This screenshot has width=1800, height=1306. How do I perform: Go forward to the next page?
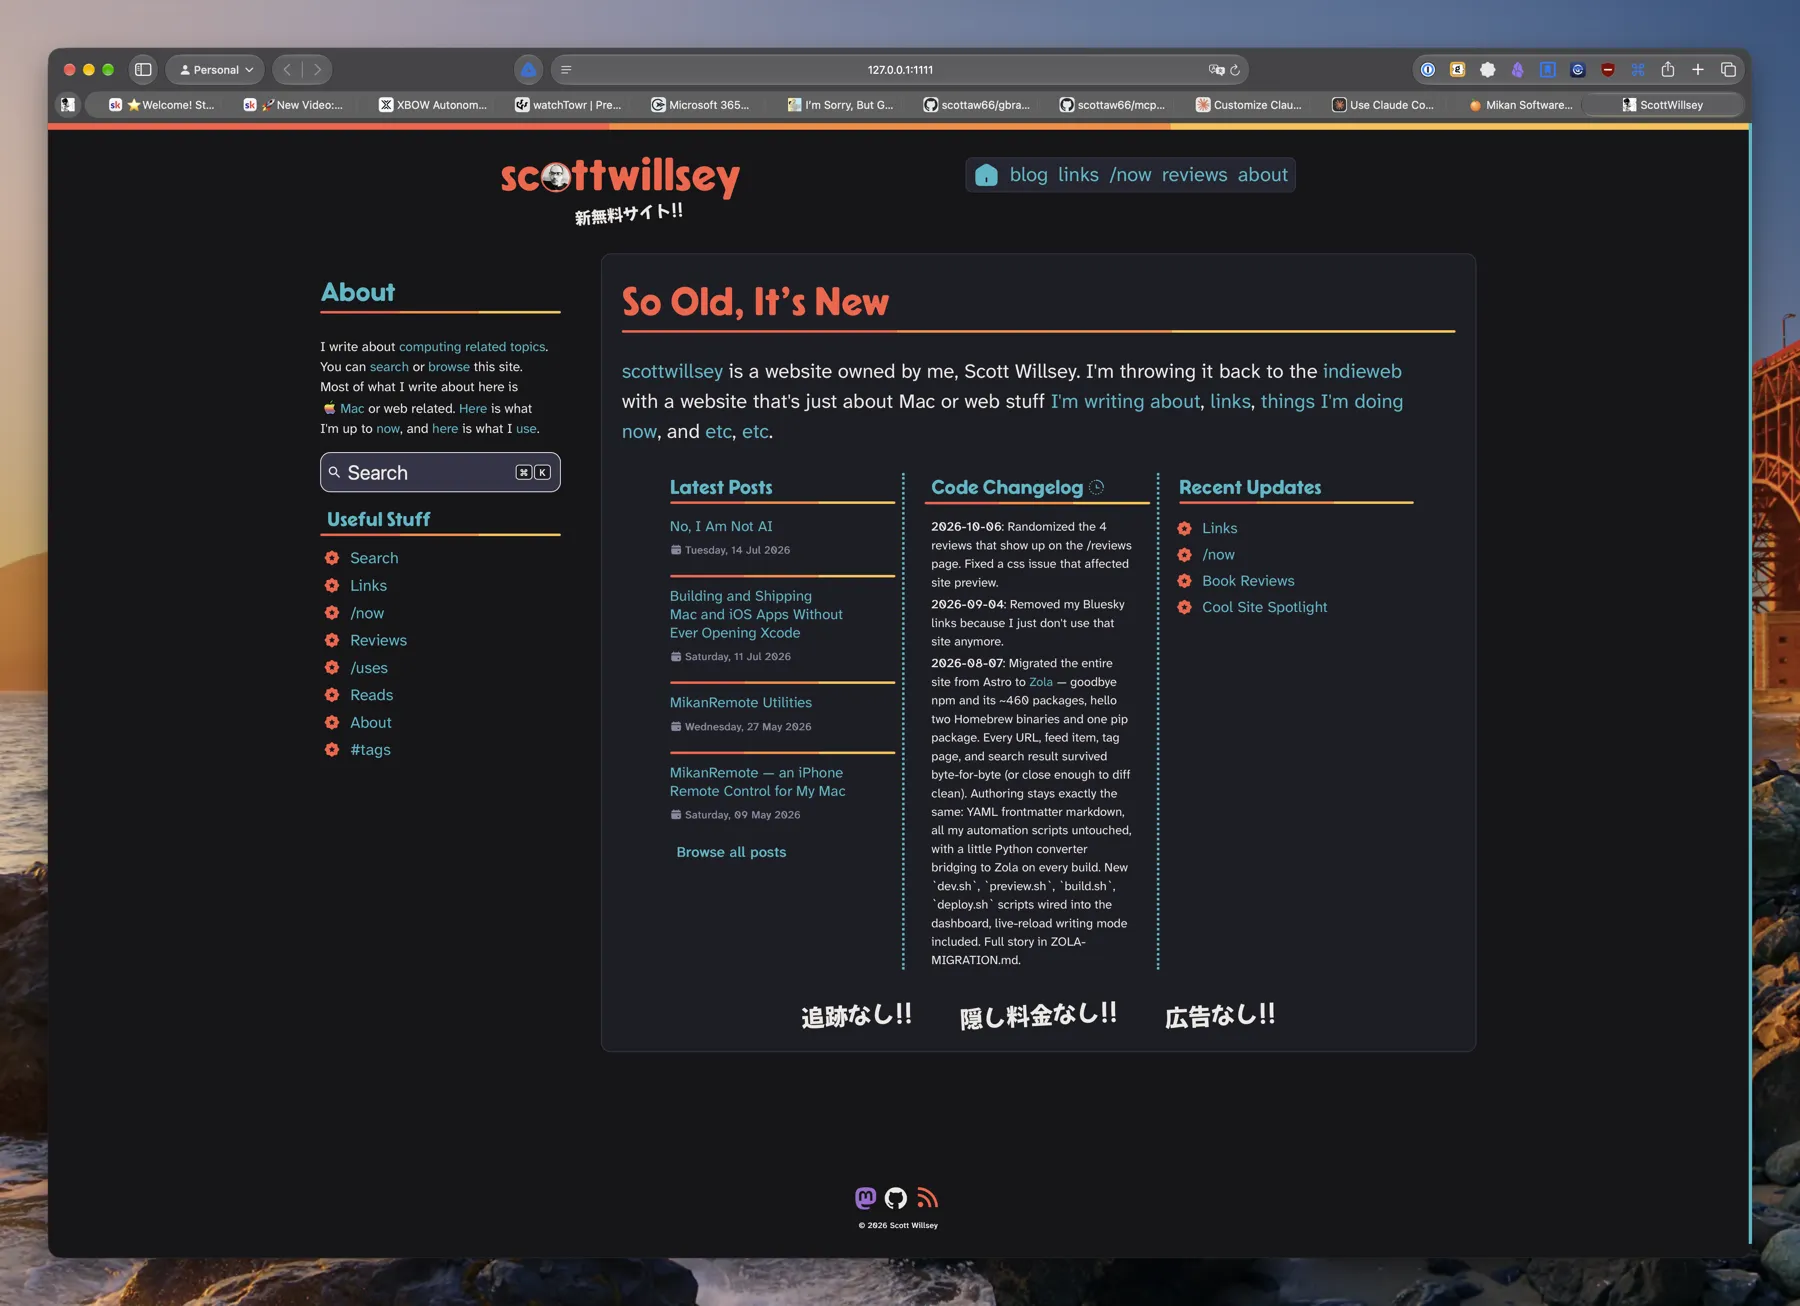click(x=317, y=69)
